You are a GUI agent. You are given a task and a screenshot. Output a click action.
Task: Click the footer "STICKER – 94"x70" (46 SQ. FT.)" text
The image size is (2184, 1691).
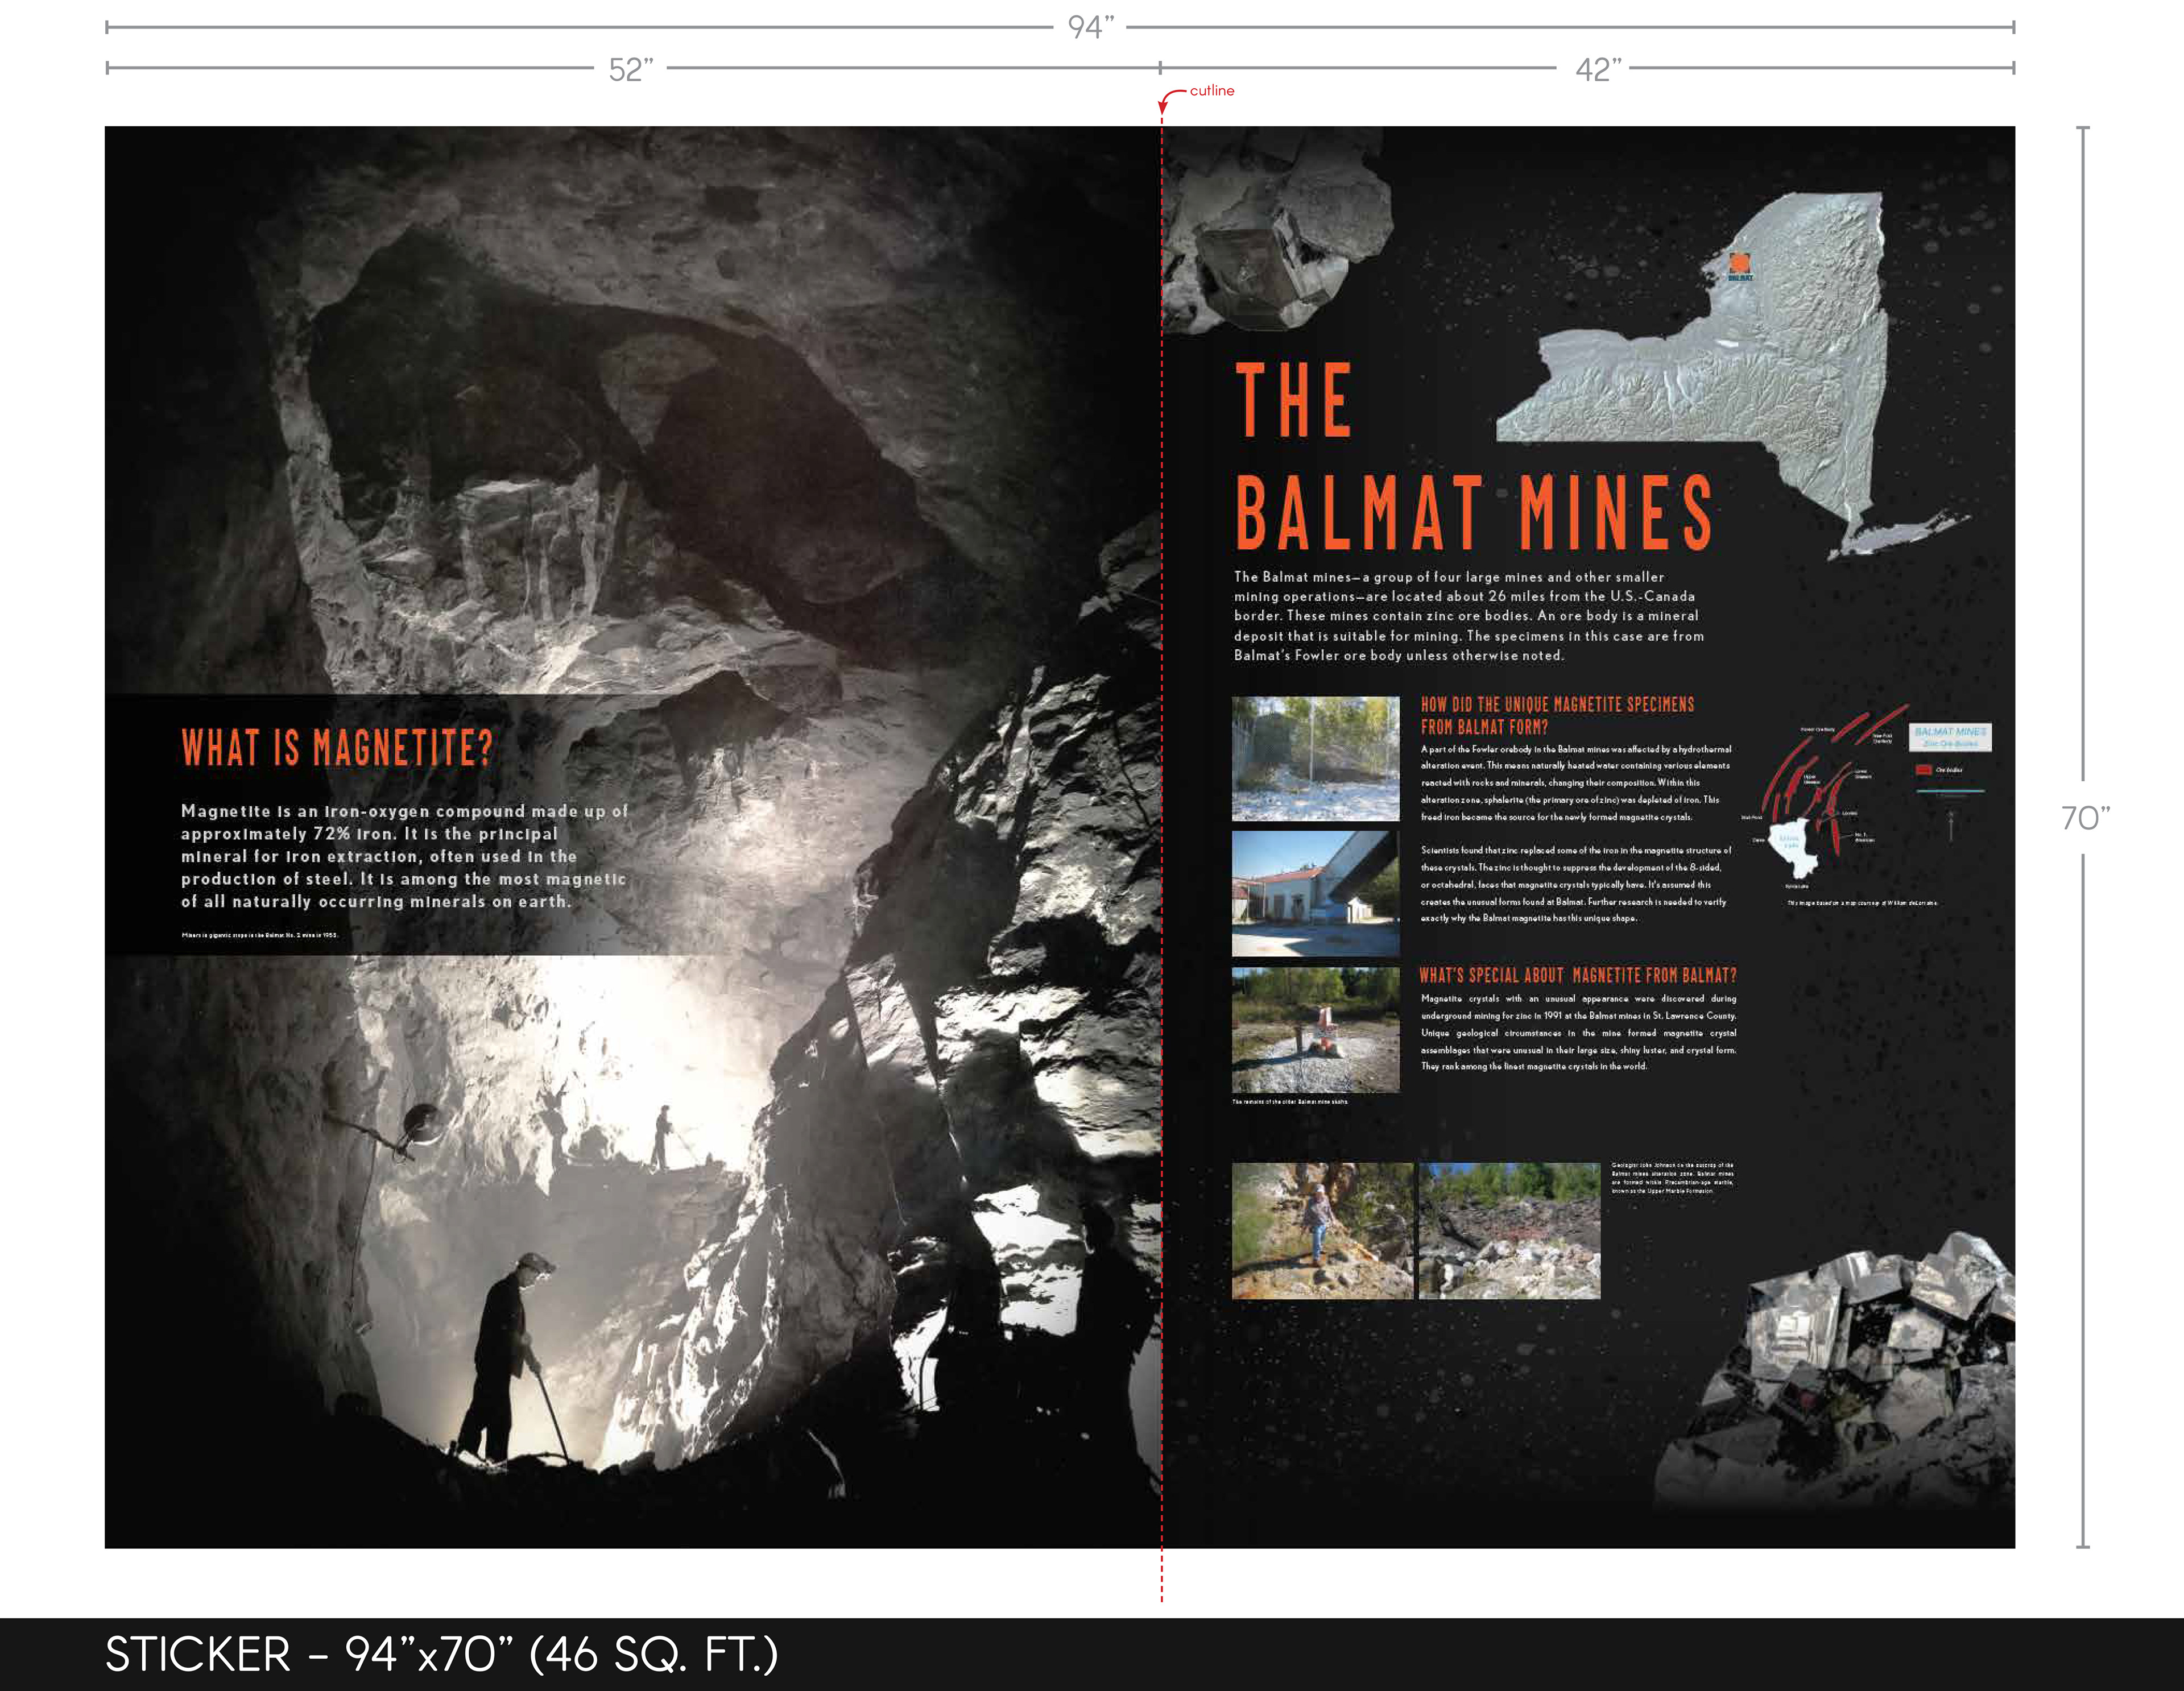click(x=441, y=1654)
